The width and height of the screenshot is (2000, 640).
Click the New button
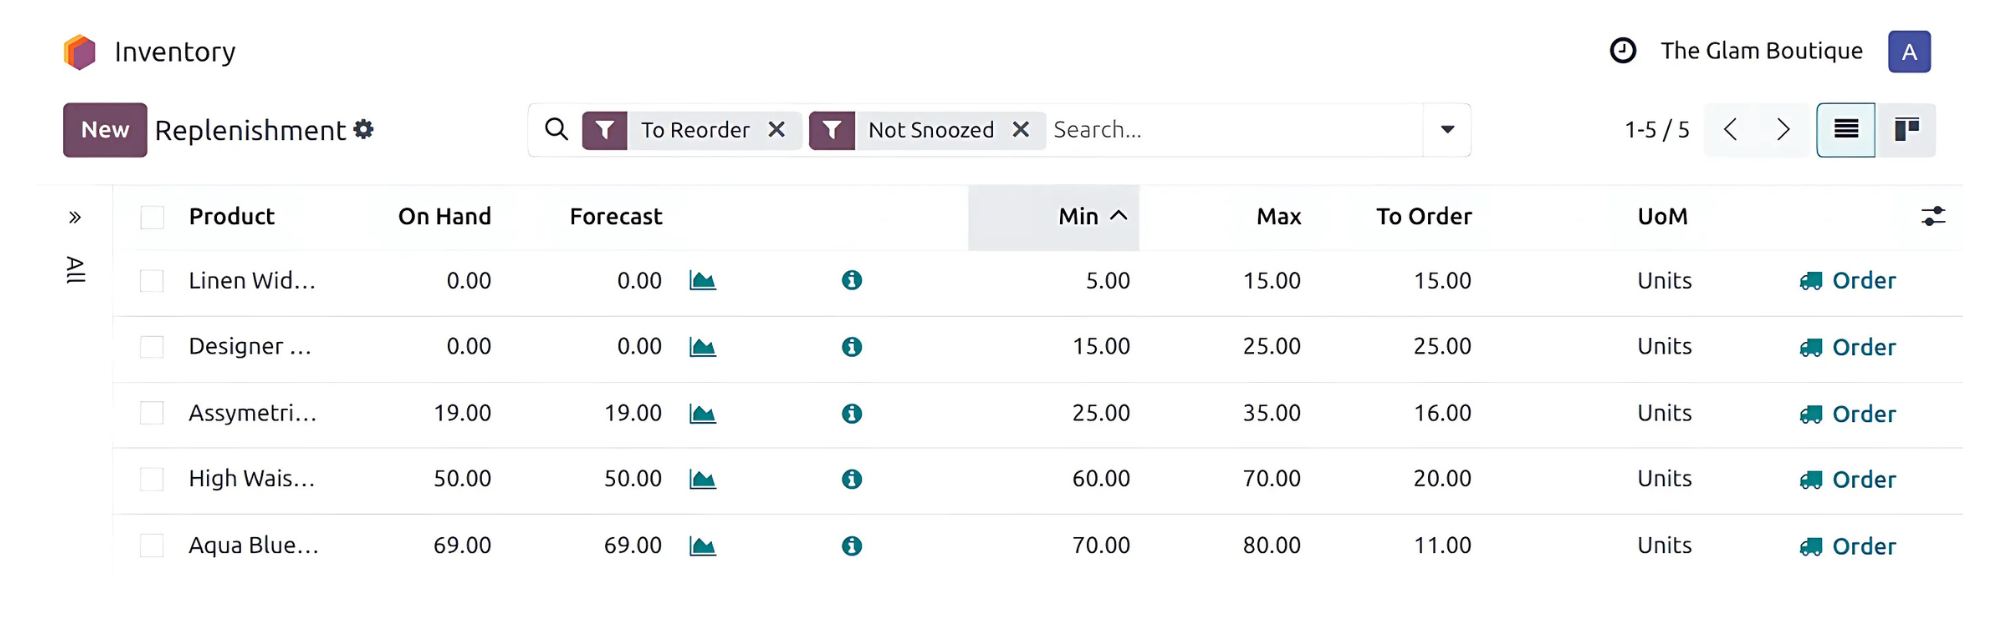[105, 130]
